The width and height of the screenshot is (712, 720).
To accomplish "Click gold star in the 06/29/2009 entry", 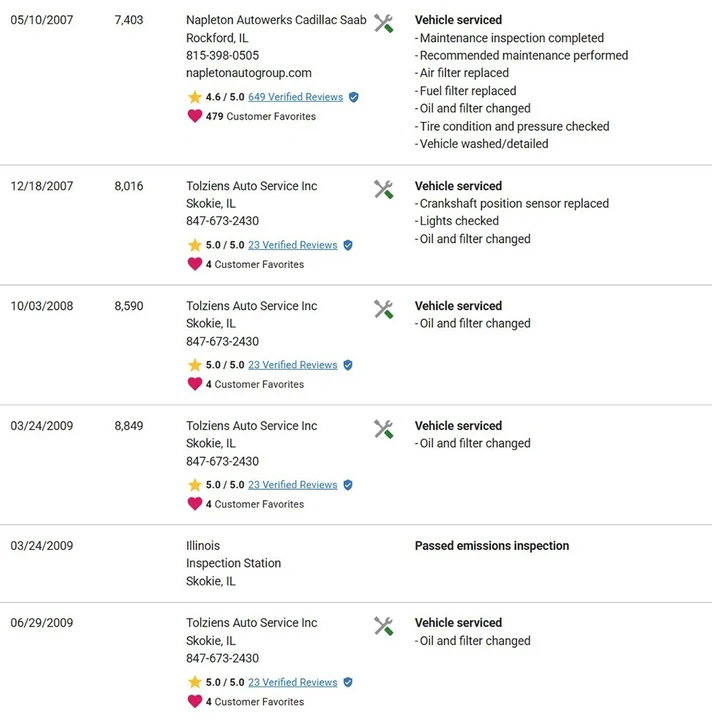I will pos(195,682).
